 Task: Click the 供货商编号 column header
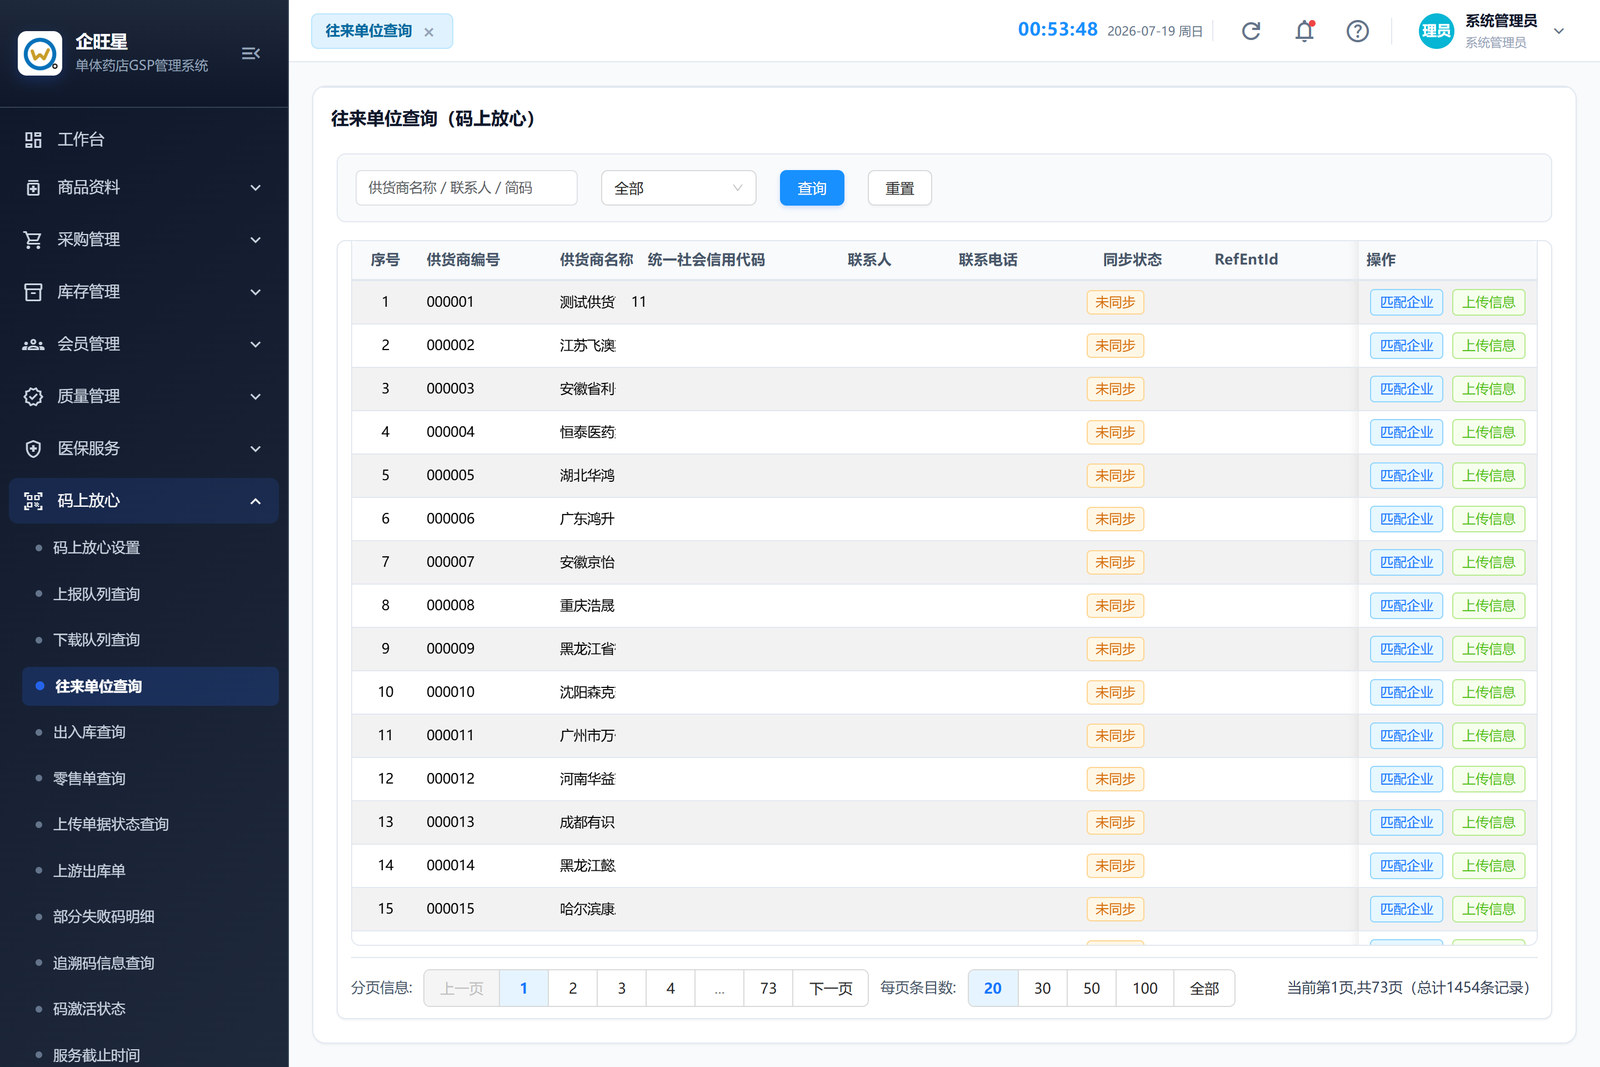pos(463,260)
